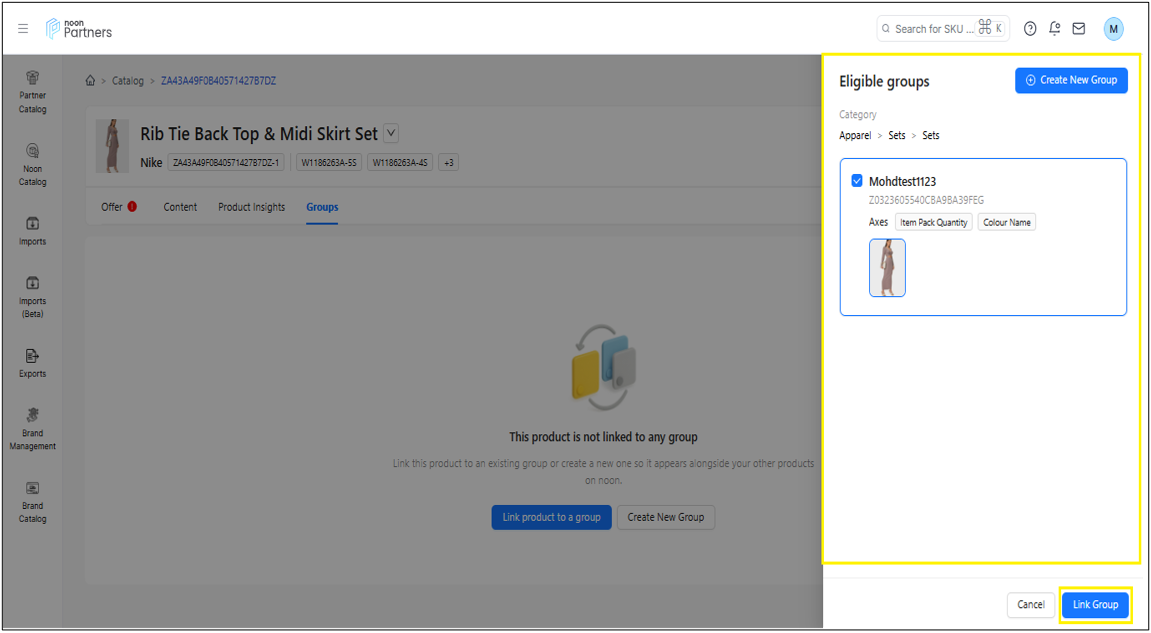Open Brand Management in sidebar
The width and height of the screenshot is (1151, 633).
[33, 428]
